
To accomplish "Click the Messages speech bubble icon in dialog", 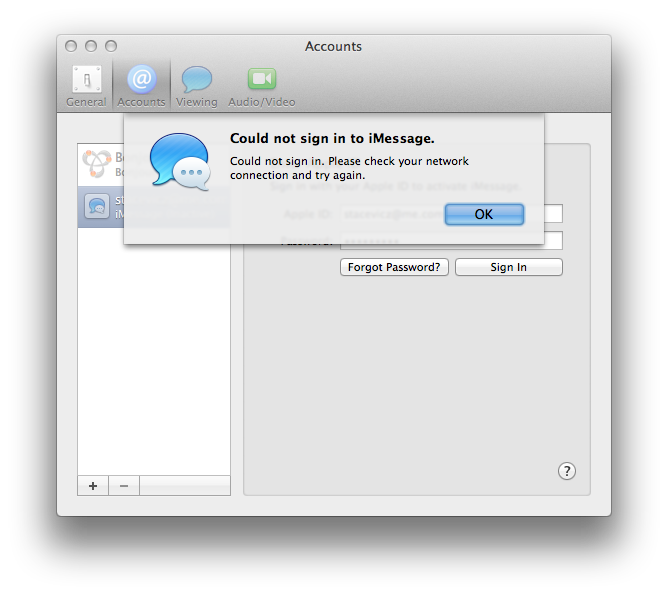I will [x=180, y=161].
